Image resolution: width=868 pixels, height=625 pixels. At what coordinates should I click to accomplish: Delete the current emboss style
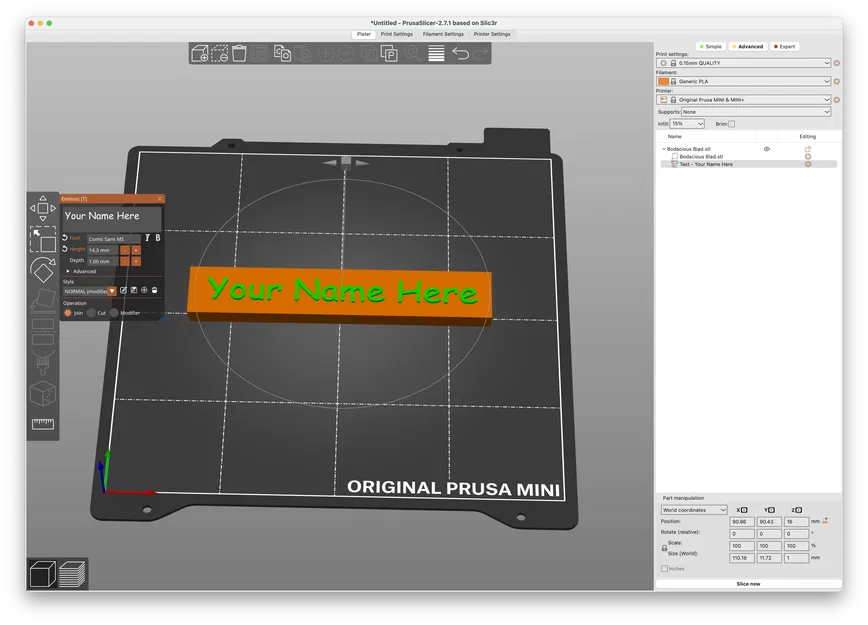coord(154,290)
